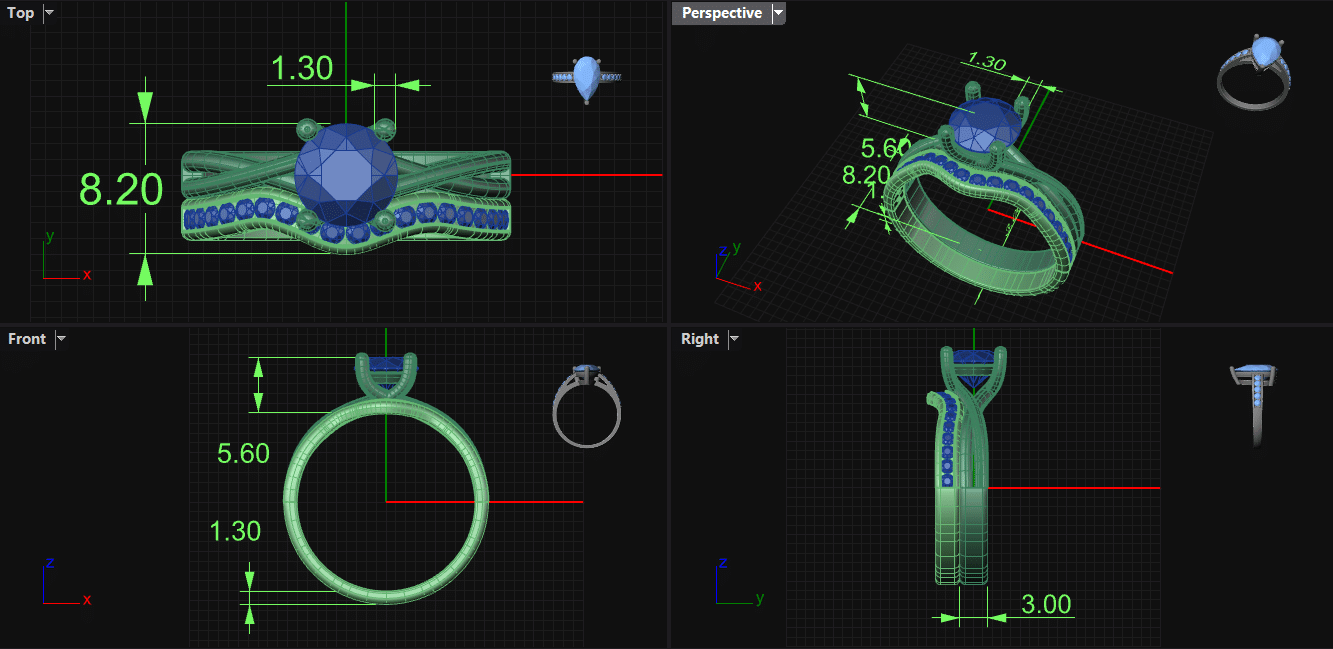Click the side-view ring preview in Right viewport
This screenshot has width=1333, height=649.
1257,402
